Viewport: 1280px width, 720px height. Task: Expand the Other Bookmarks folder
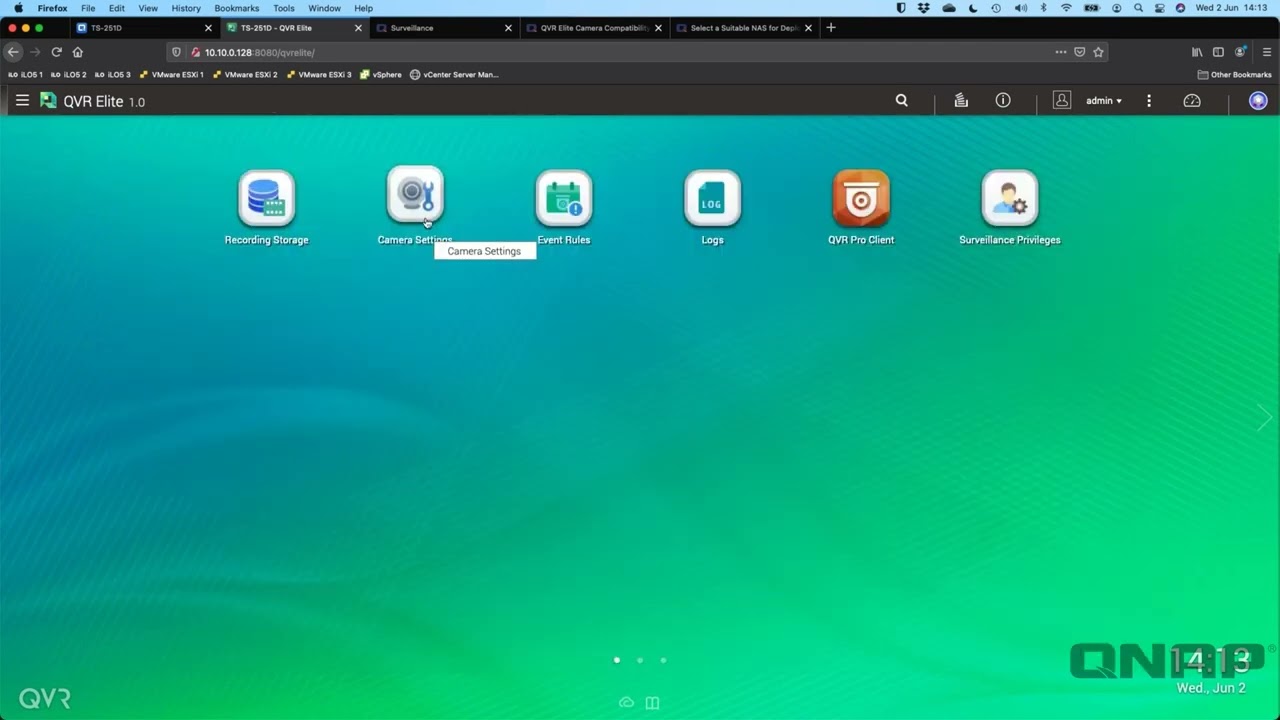(1234, 75)
